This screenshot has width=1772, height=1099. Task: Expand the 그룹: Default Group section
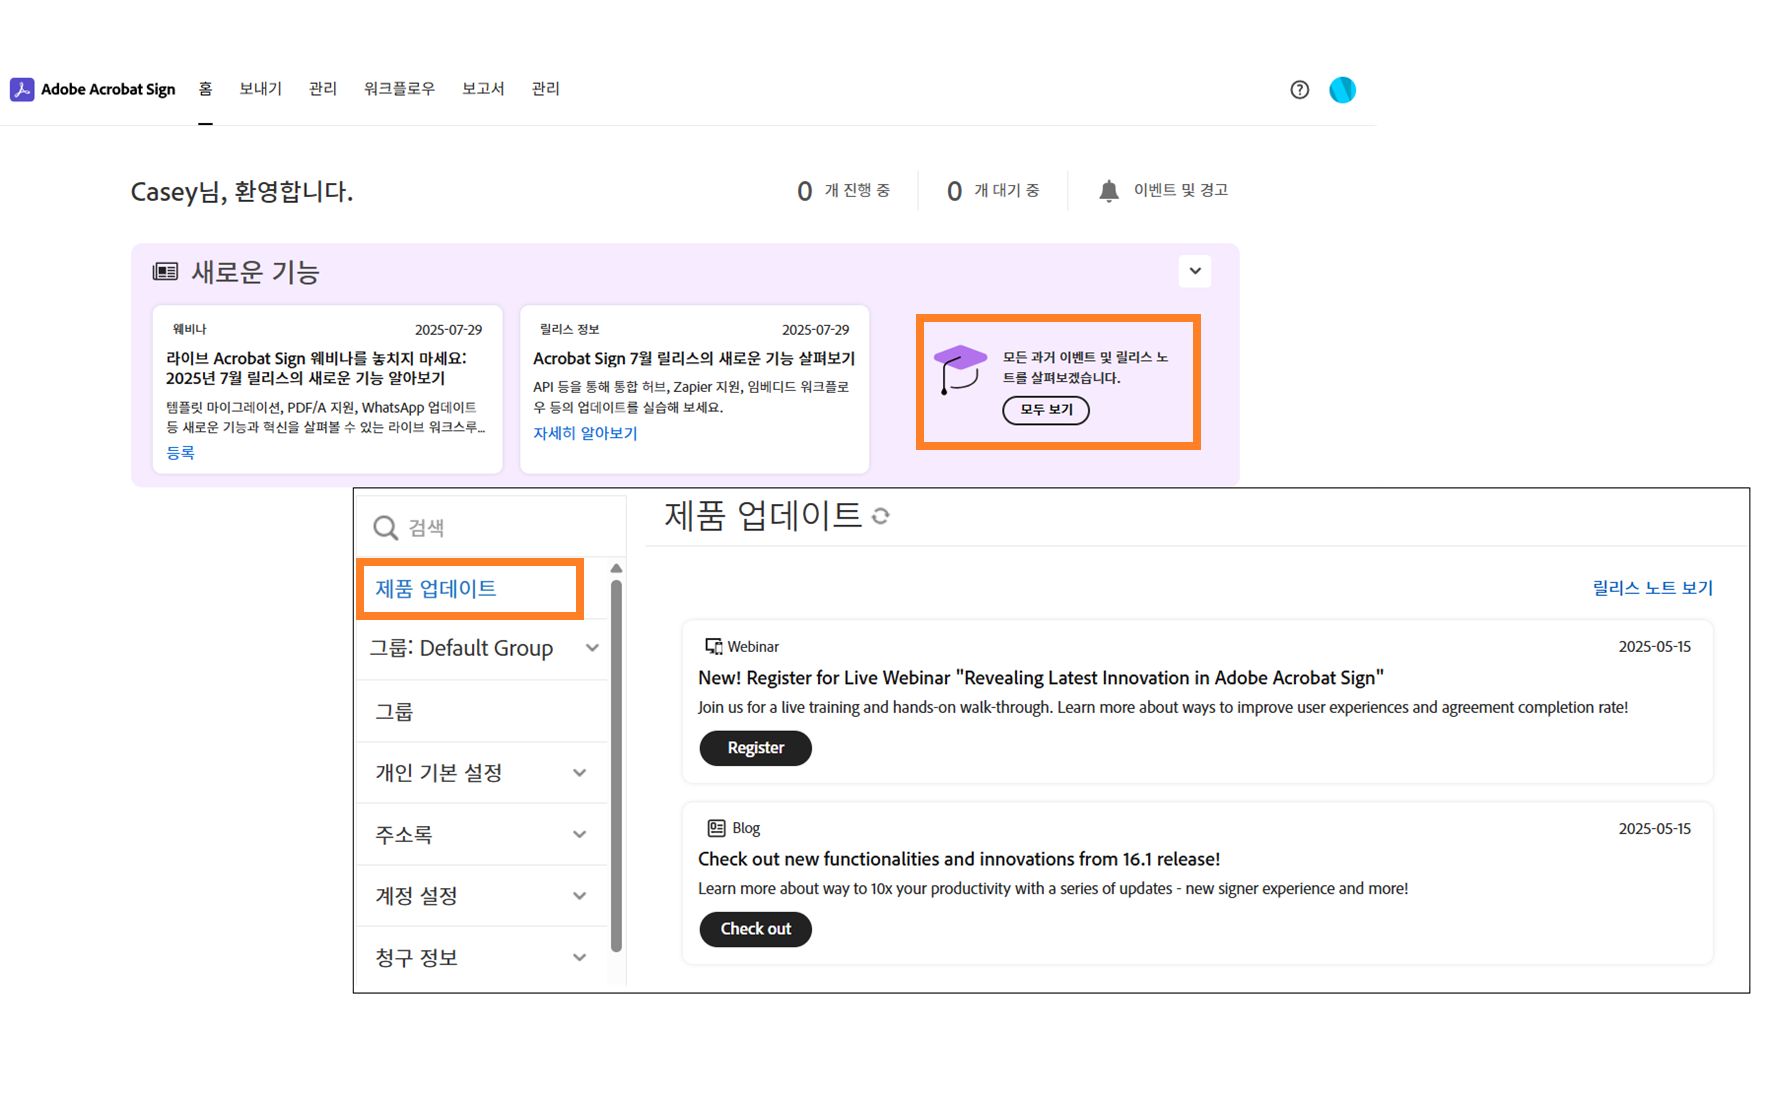[592, 648]
